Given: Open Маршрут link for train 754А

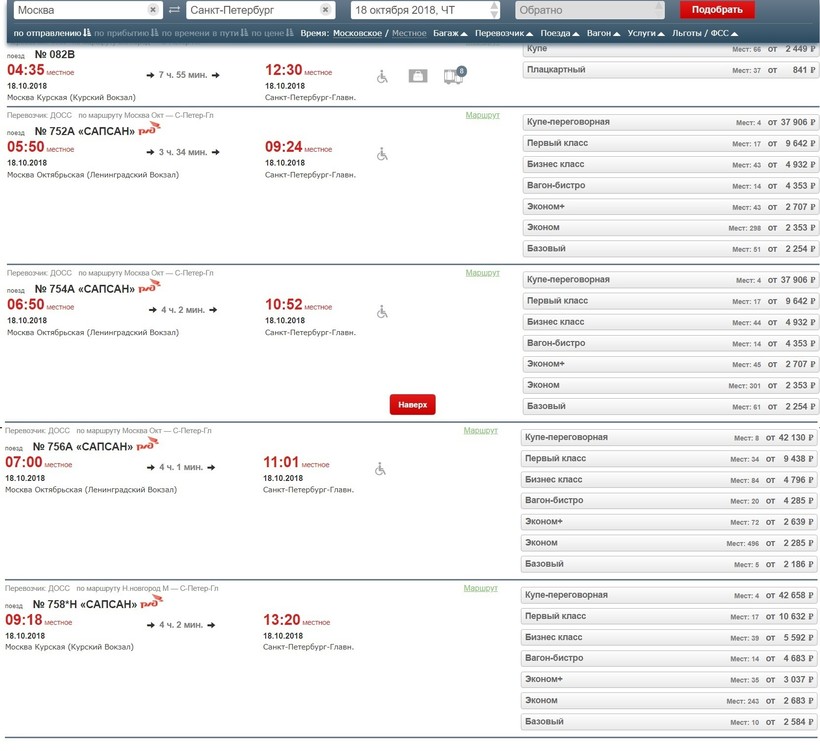Looking at the screenshot, I should click(x=482, y=273).
